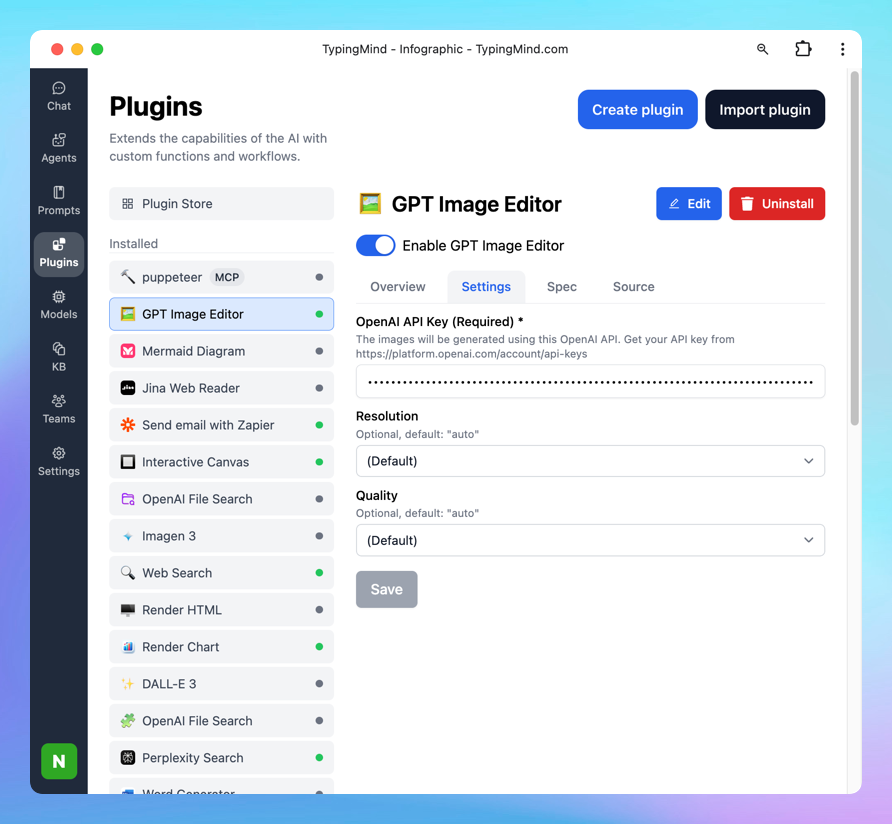Screen dimensions: 892x824
Task: Select OpenAI File Search with puzzle icon
Action: [221, 721]
